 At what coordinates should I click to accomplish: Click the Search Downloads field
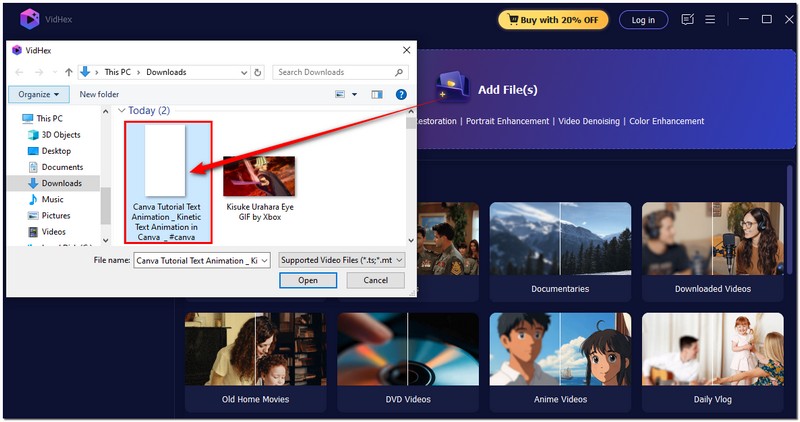335,72
